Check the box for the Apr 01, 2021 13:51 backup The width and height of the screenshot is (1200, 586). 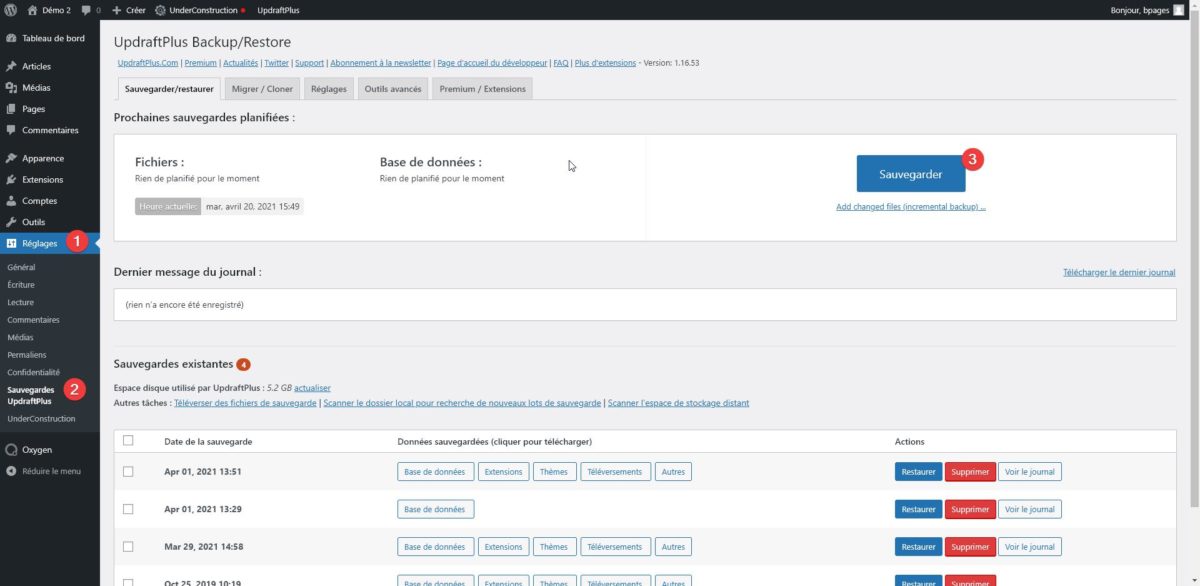coord(128,471)
